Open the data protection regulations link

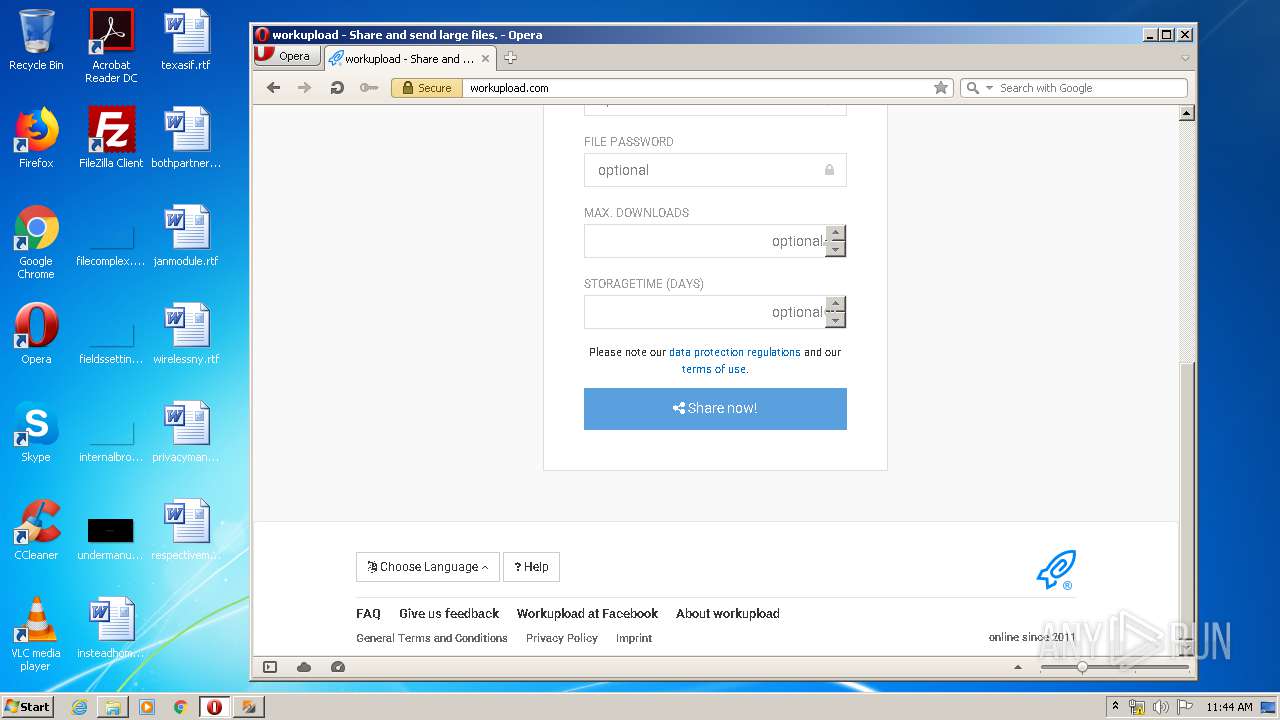[735, 352]
